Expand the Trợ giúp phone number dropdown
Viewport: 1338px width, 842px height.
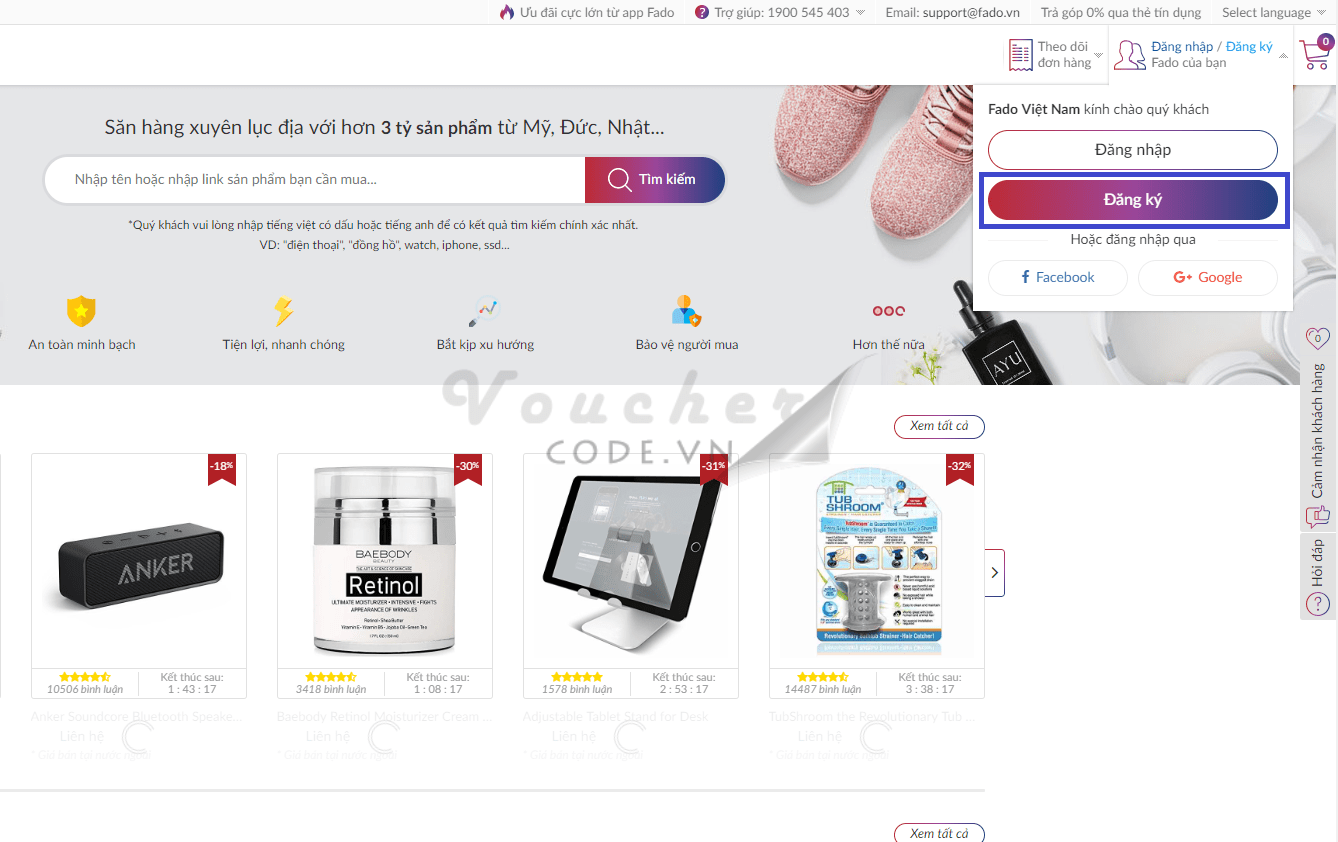coord(781,12)
